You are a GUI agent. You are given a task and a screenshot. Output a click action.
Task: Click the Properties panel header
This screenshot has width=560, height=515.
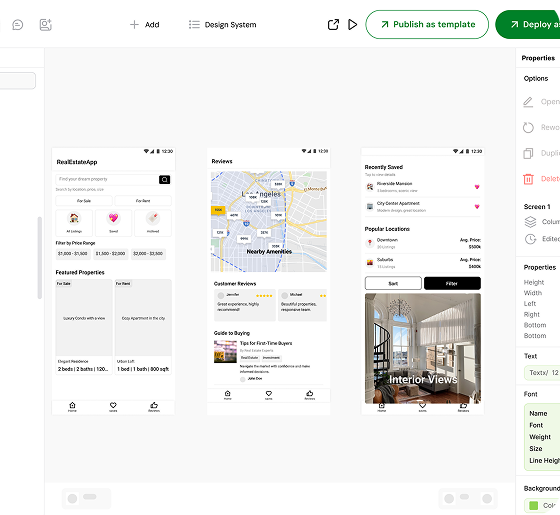(x=538, y=58)
